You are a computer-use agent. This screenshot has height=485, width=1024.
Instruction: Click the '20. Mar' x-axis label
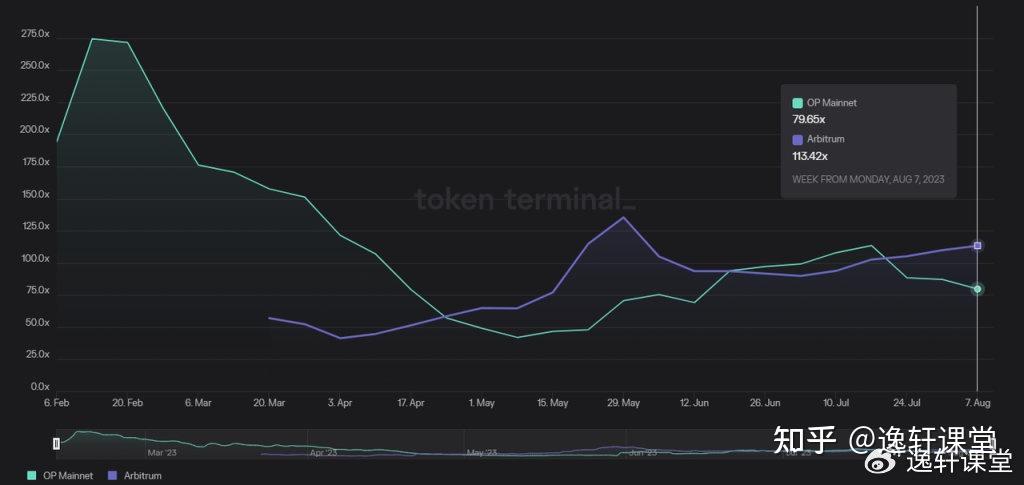268,403
